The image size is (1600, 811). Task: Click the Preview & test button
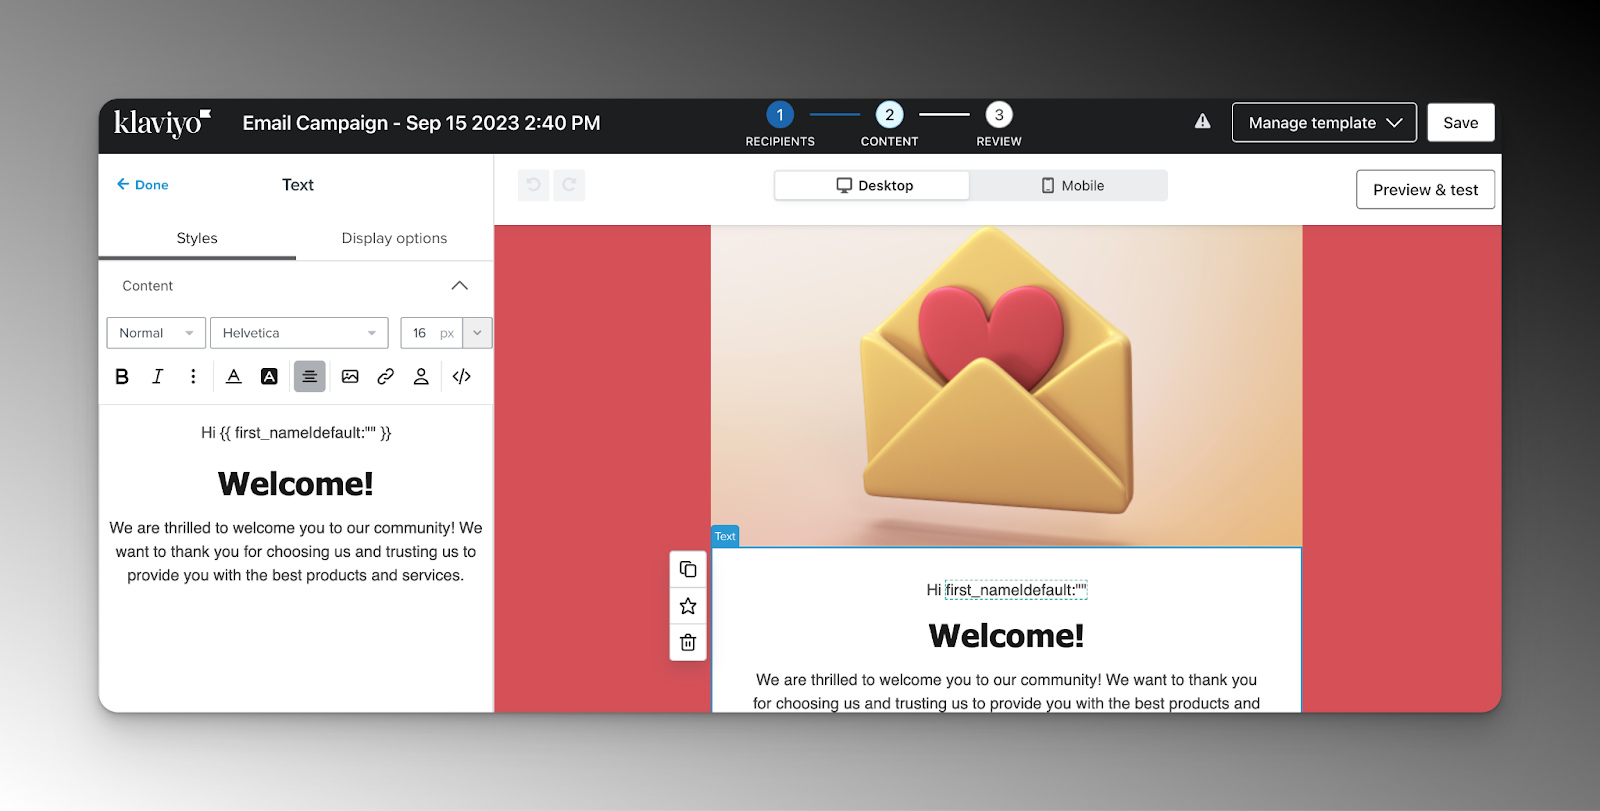pyautogui.click(x=1425, y=190)
